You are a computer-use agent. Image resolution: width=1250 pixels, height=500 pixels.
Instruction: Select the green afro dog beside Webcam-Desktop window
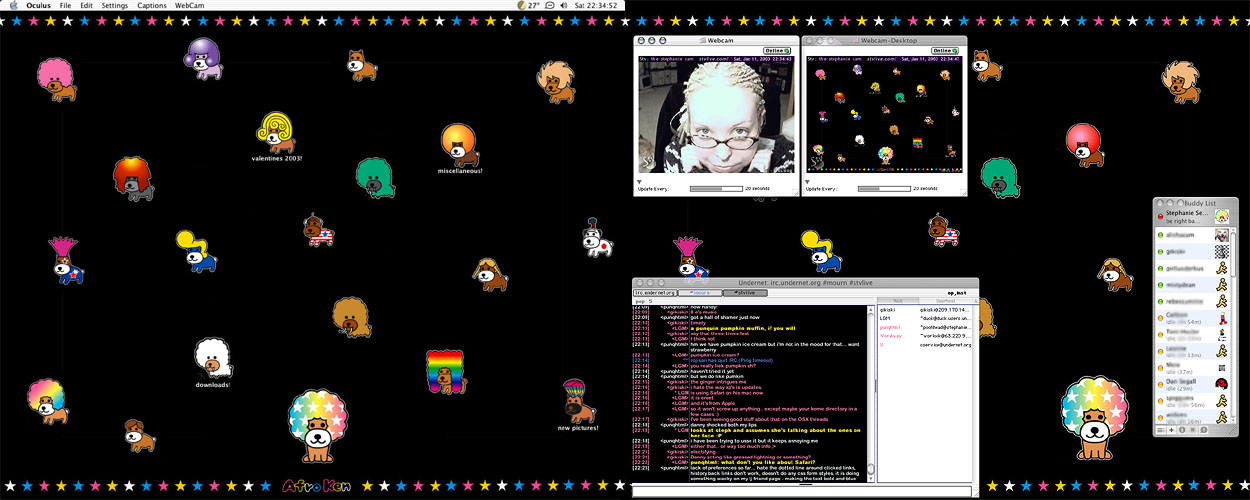1000,177
